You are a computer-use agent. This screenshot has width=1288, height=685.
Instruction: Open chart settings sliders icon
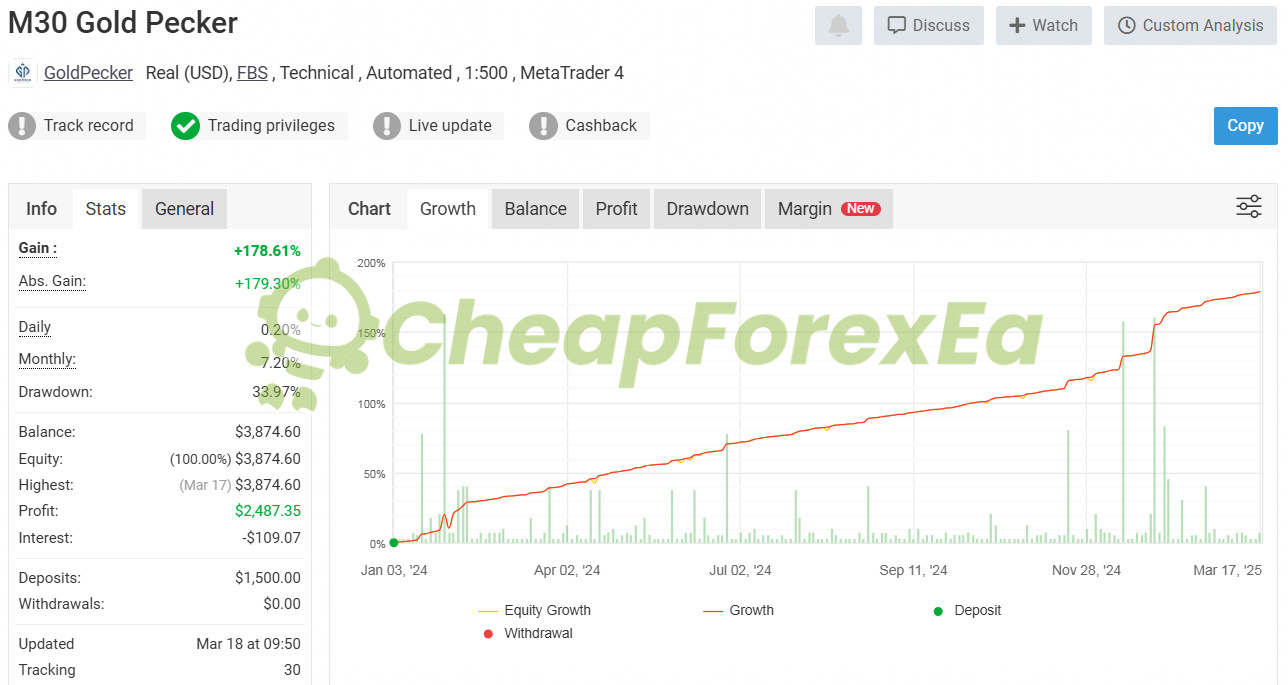1249,207
